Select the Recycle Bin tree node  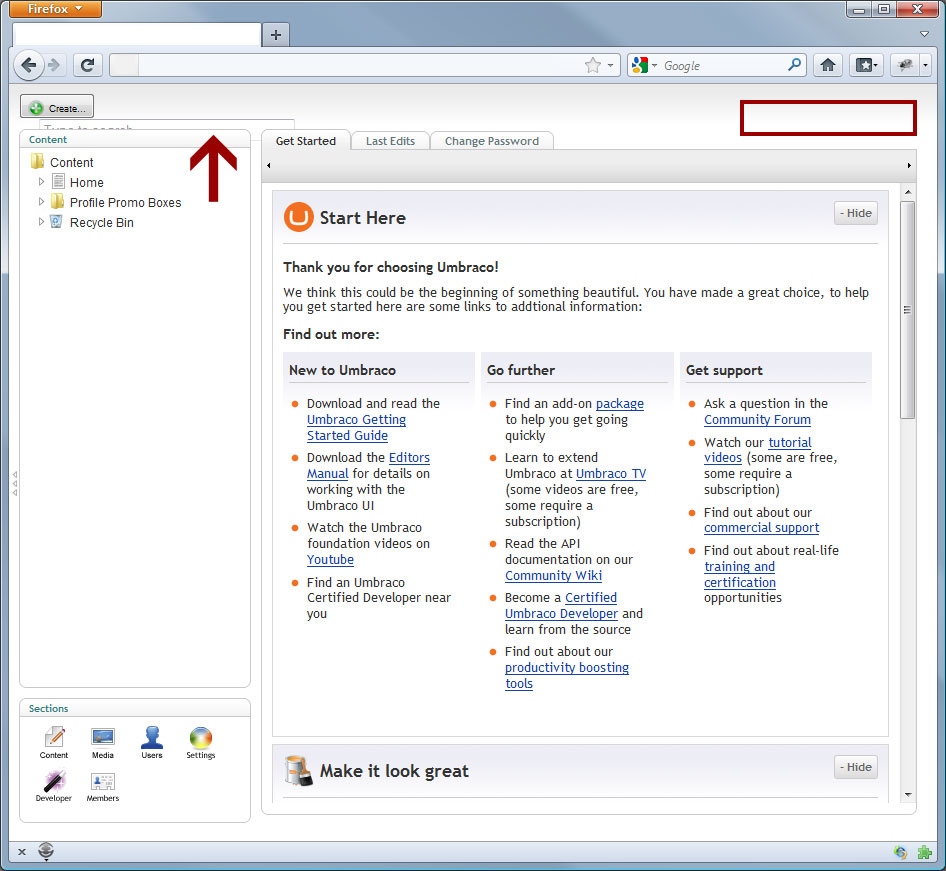(x=101, y=223)
